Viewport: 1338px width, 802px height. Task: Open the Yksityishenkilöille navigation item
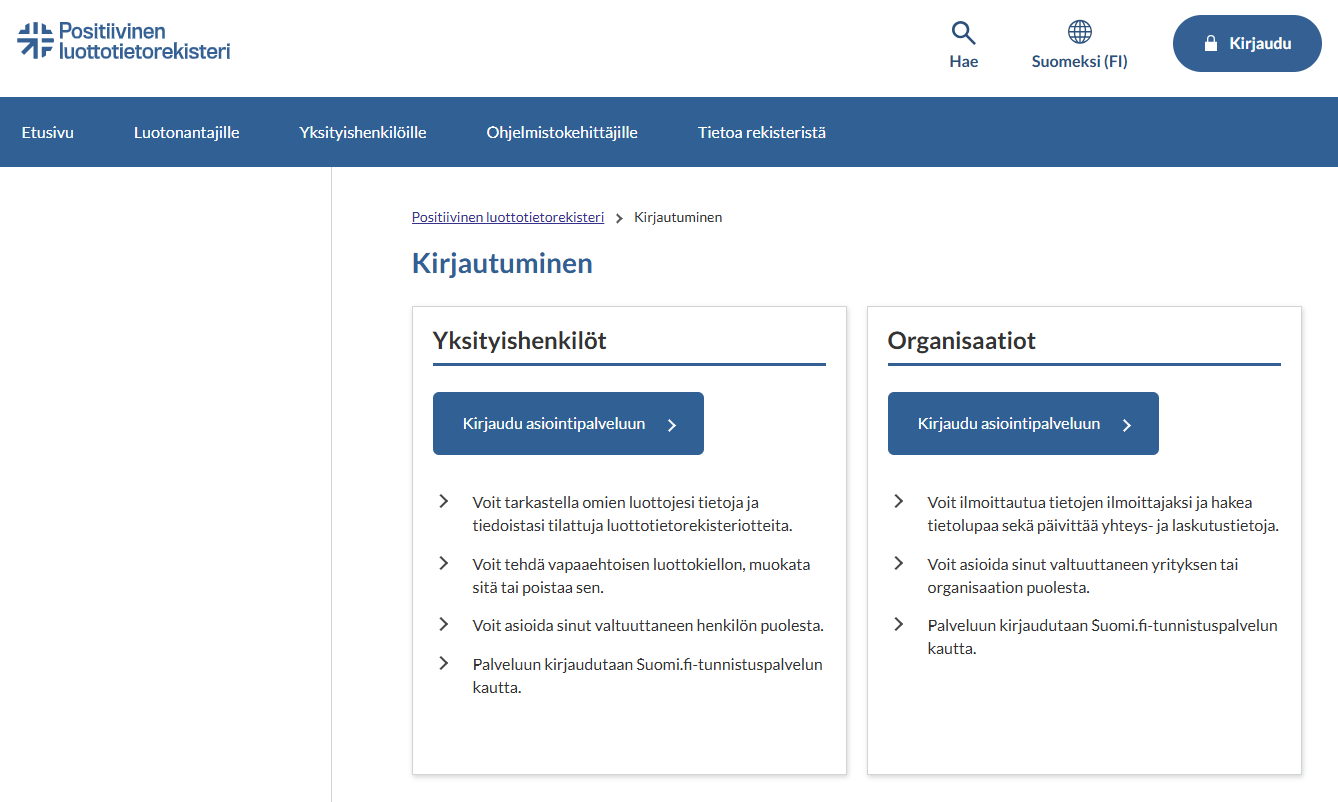tap(362, 131)
